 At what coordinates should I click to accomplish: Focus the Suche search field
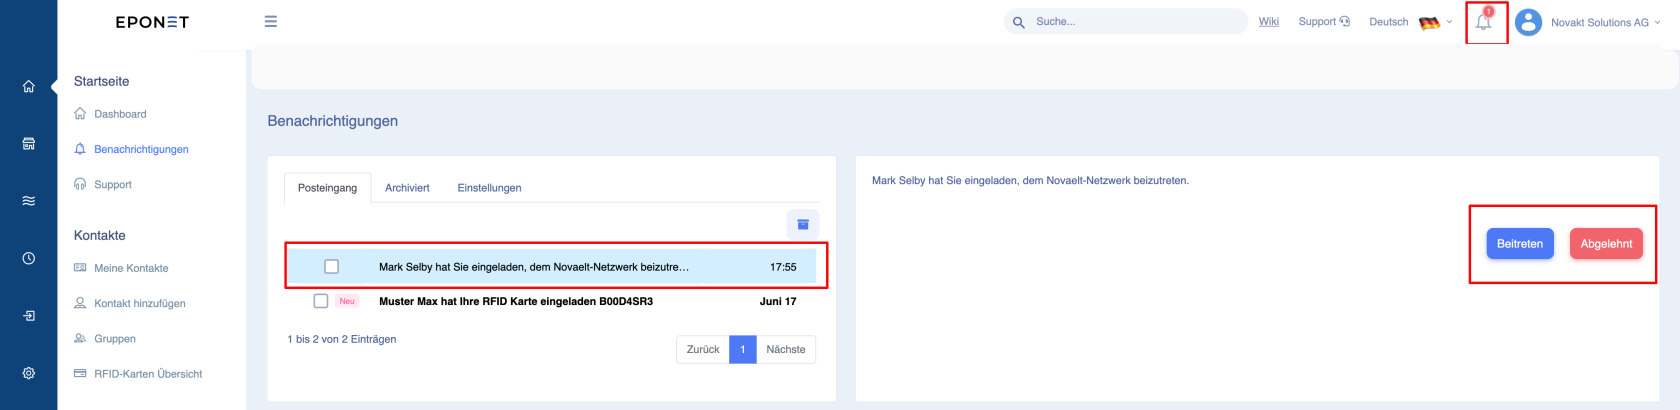pos(1125,22)
